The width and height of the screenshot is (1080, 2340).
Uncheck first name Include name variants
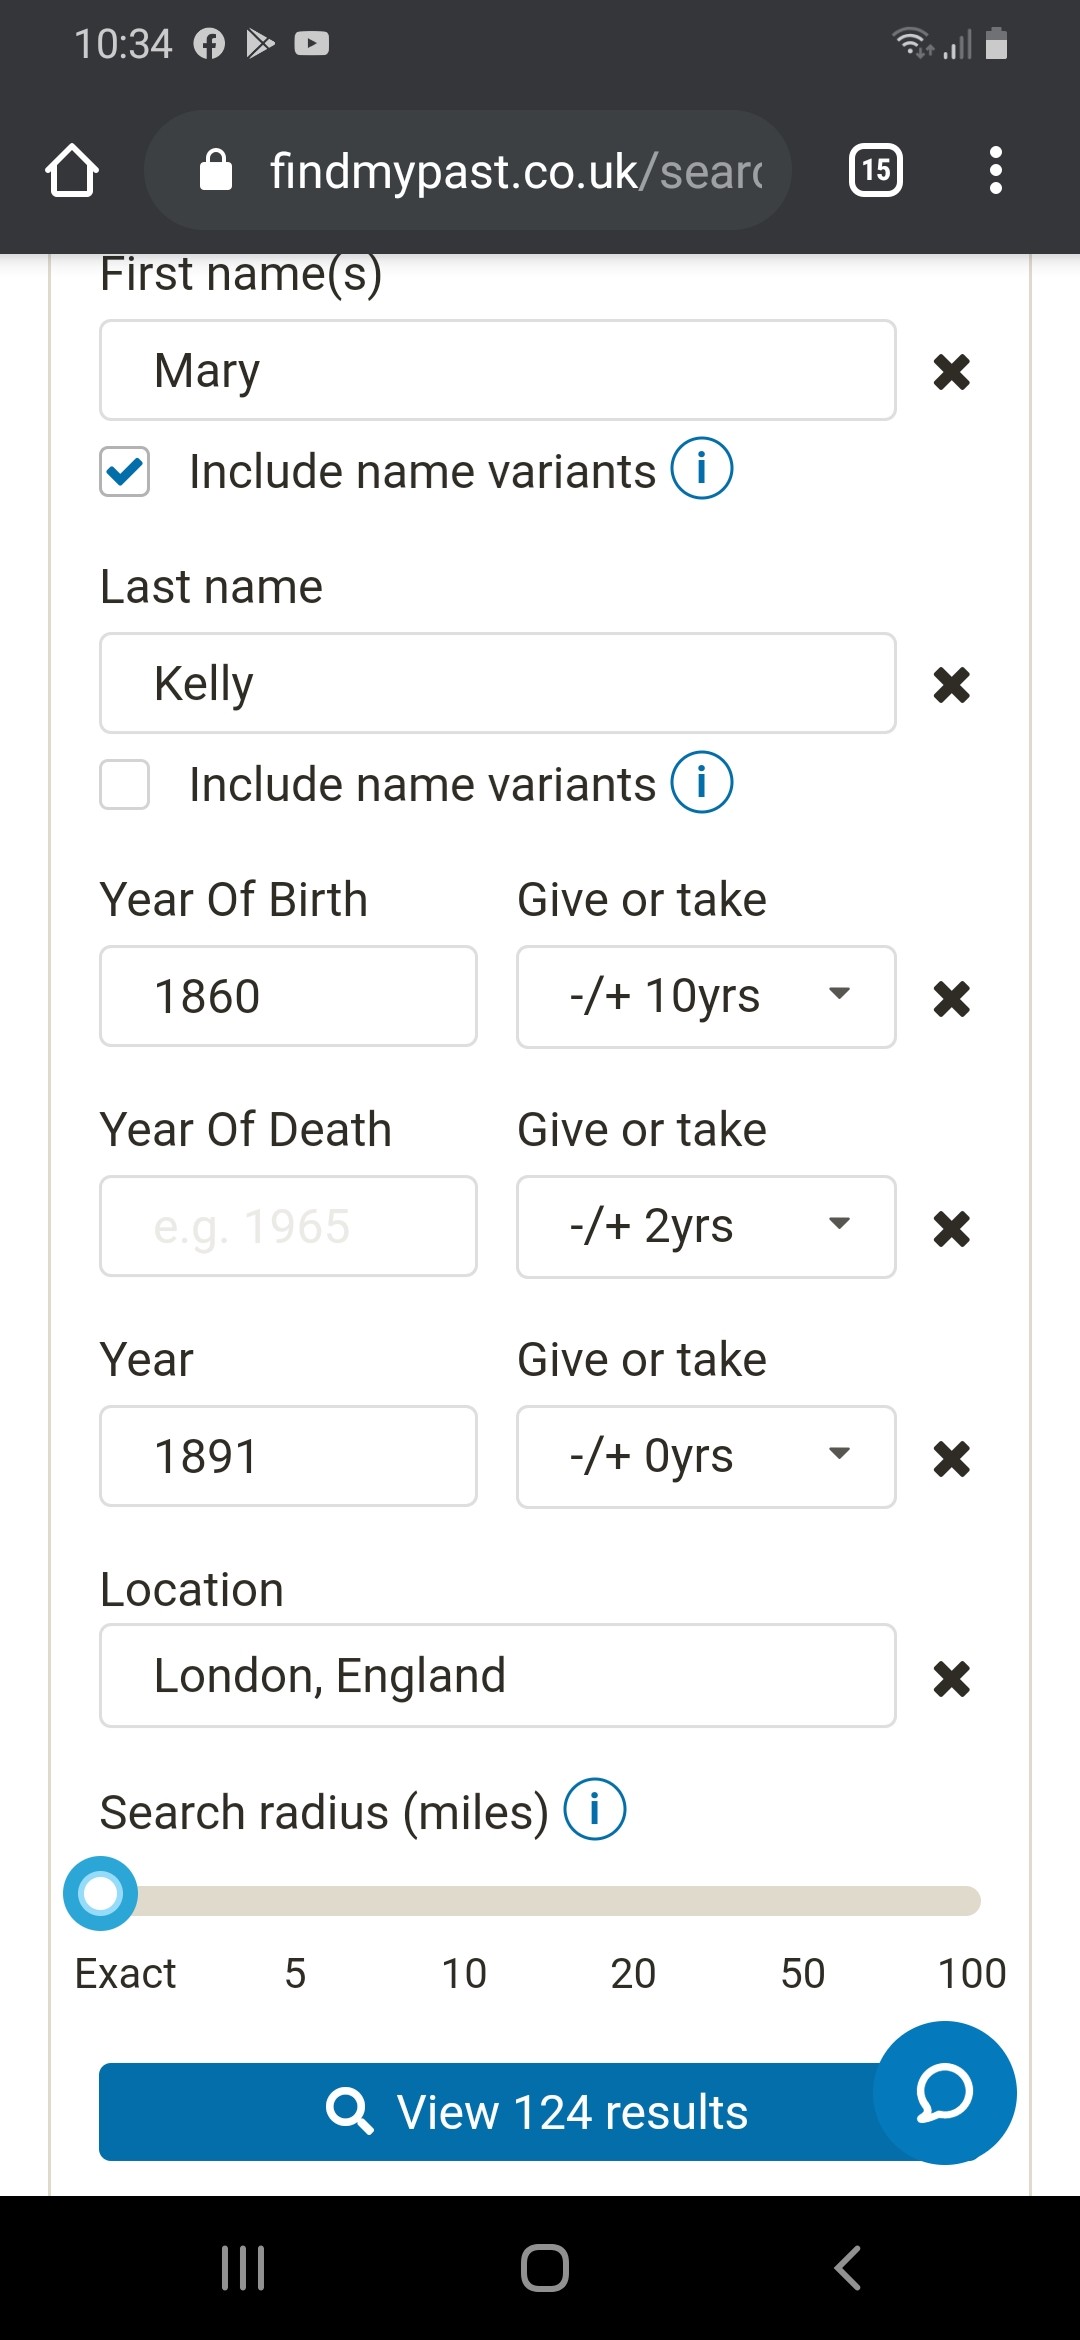[x=125, y=471]
